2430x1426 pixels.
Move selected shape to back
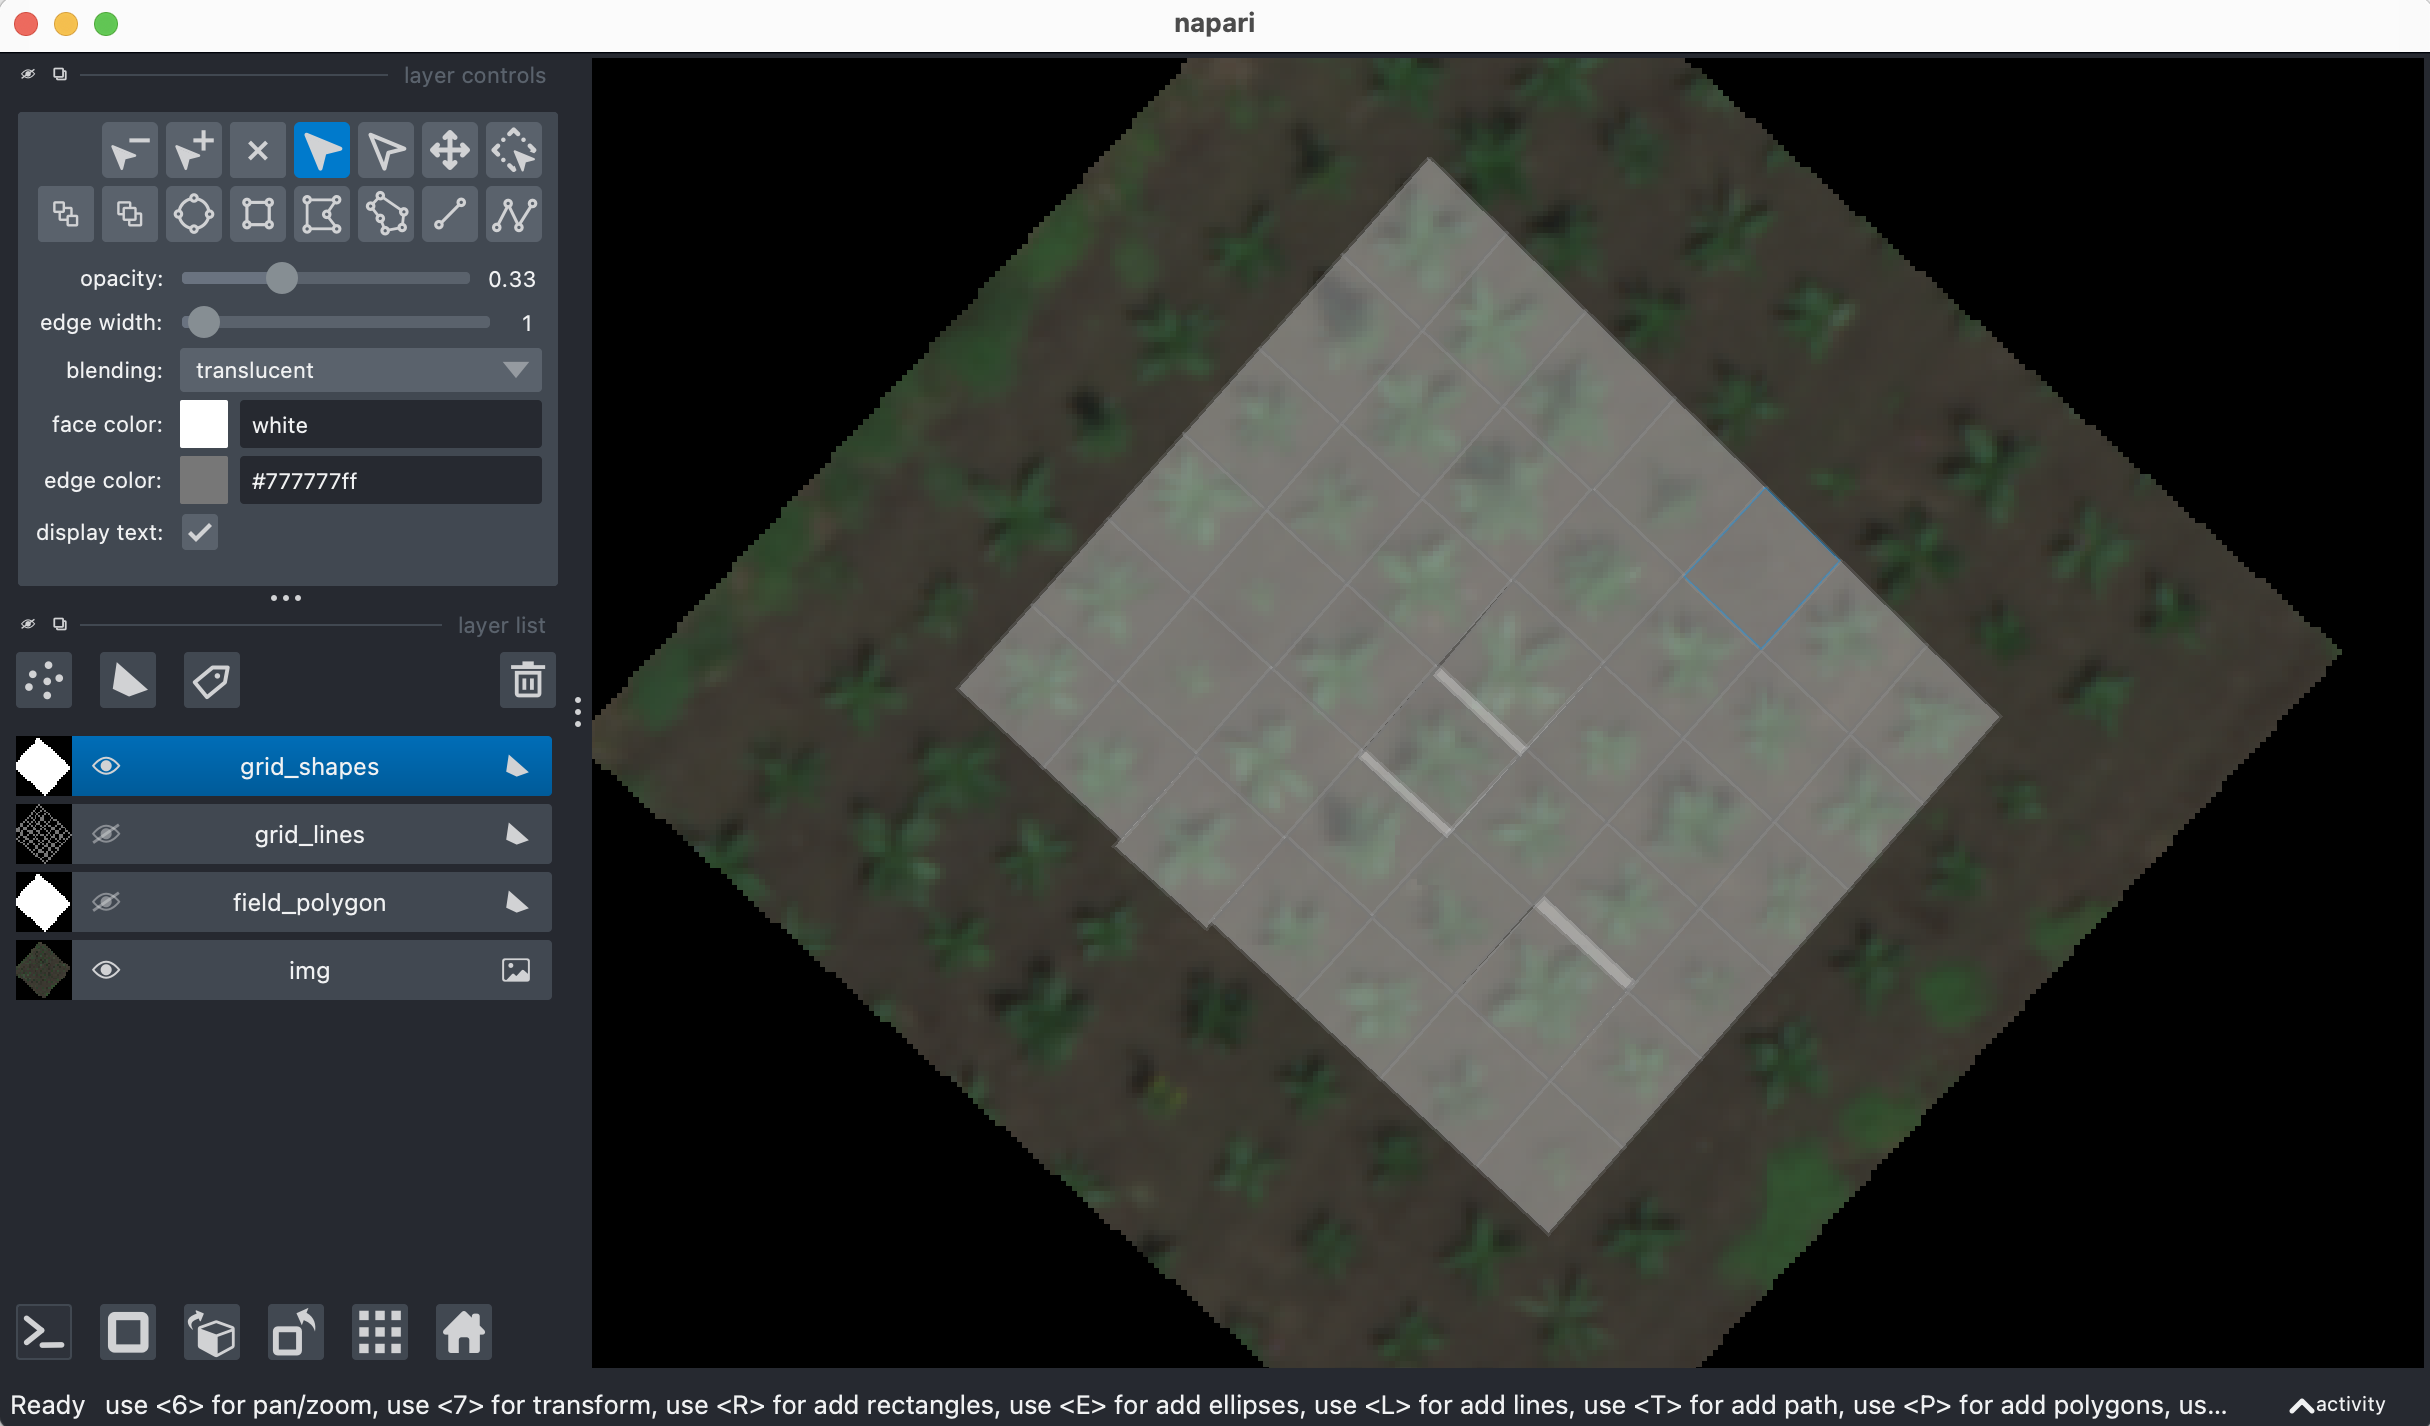pos(65,214)
